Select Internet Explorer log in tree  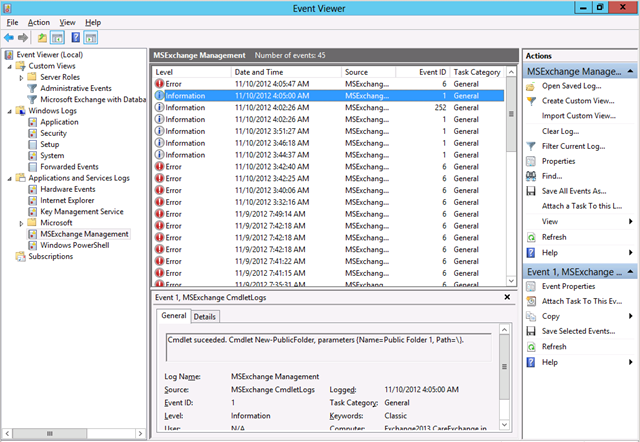click(67, 200)
